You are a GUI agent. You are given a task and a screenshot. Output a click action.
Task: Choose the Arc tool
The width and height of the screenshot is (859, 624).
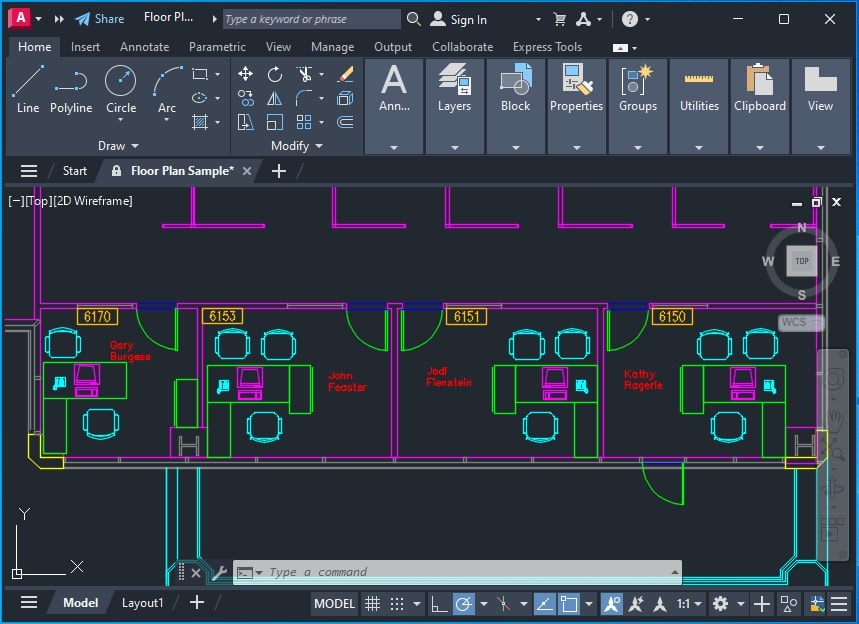coord(167,82)
